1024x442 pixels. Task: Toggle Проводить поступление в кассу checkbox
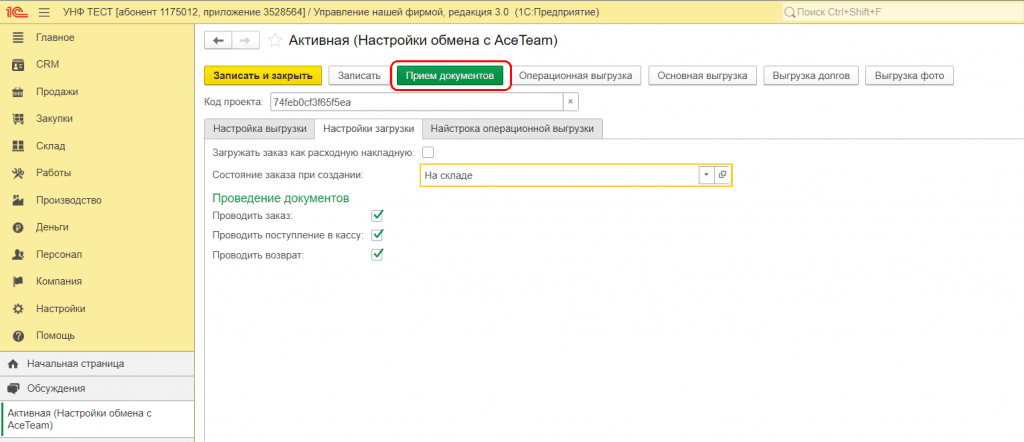(x=377, y=235)
